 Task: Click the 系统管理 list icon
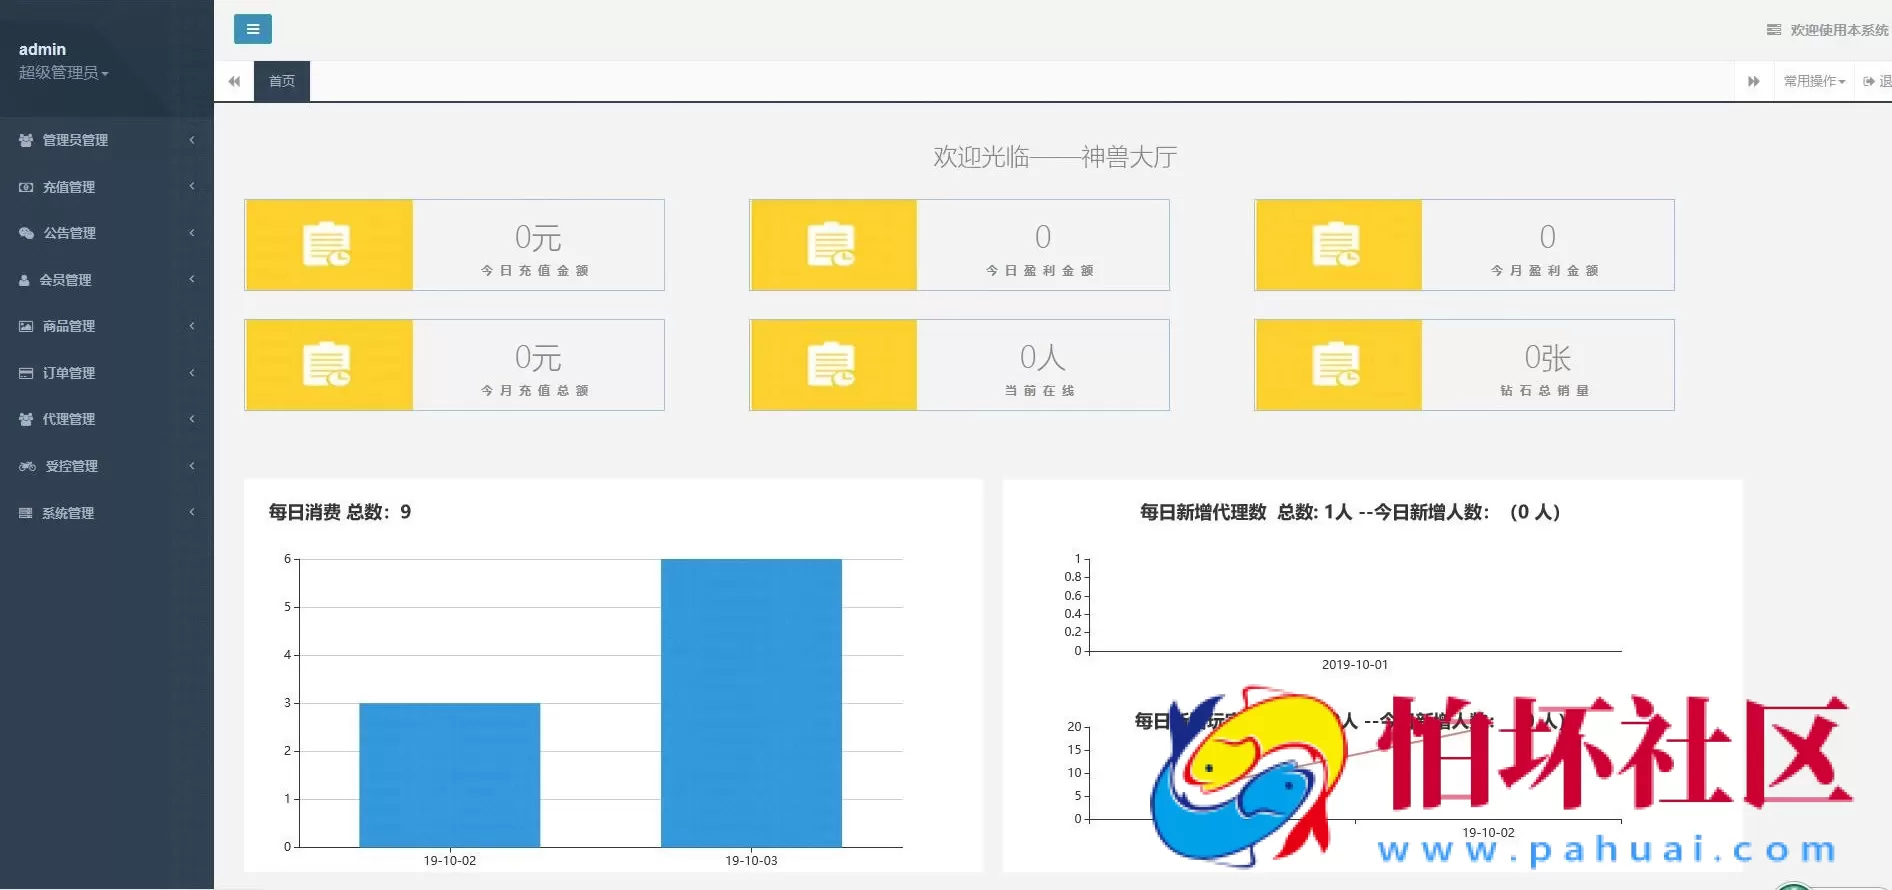(x=26, y=513)
